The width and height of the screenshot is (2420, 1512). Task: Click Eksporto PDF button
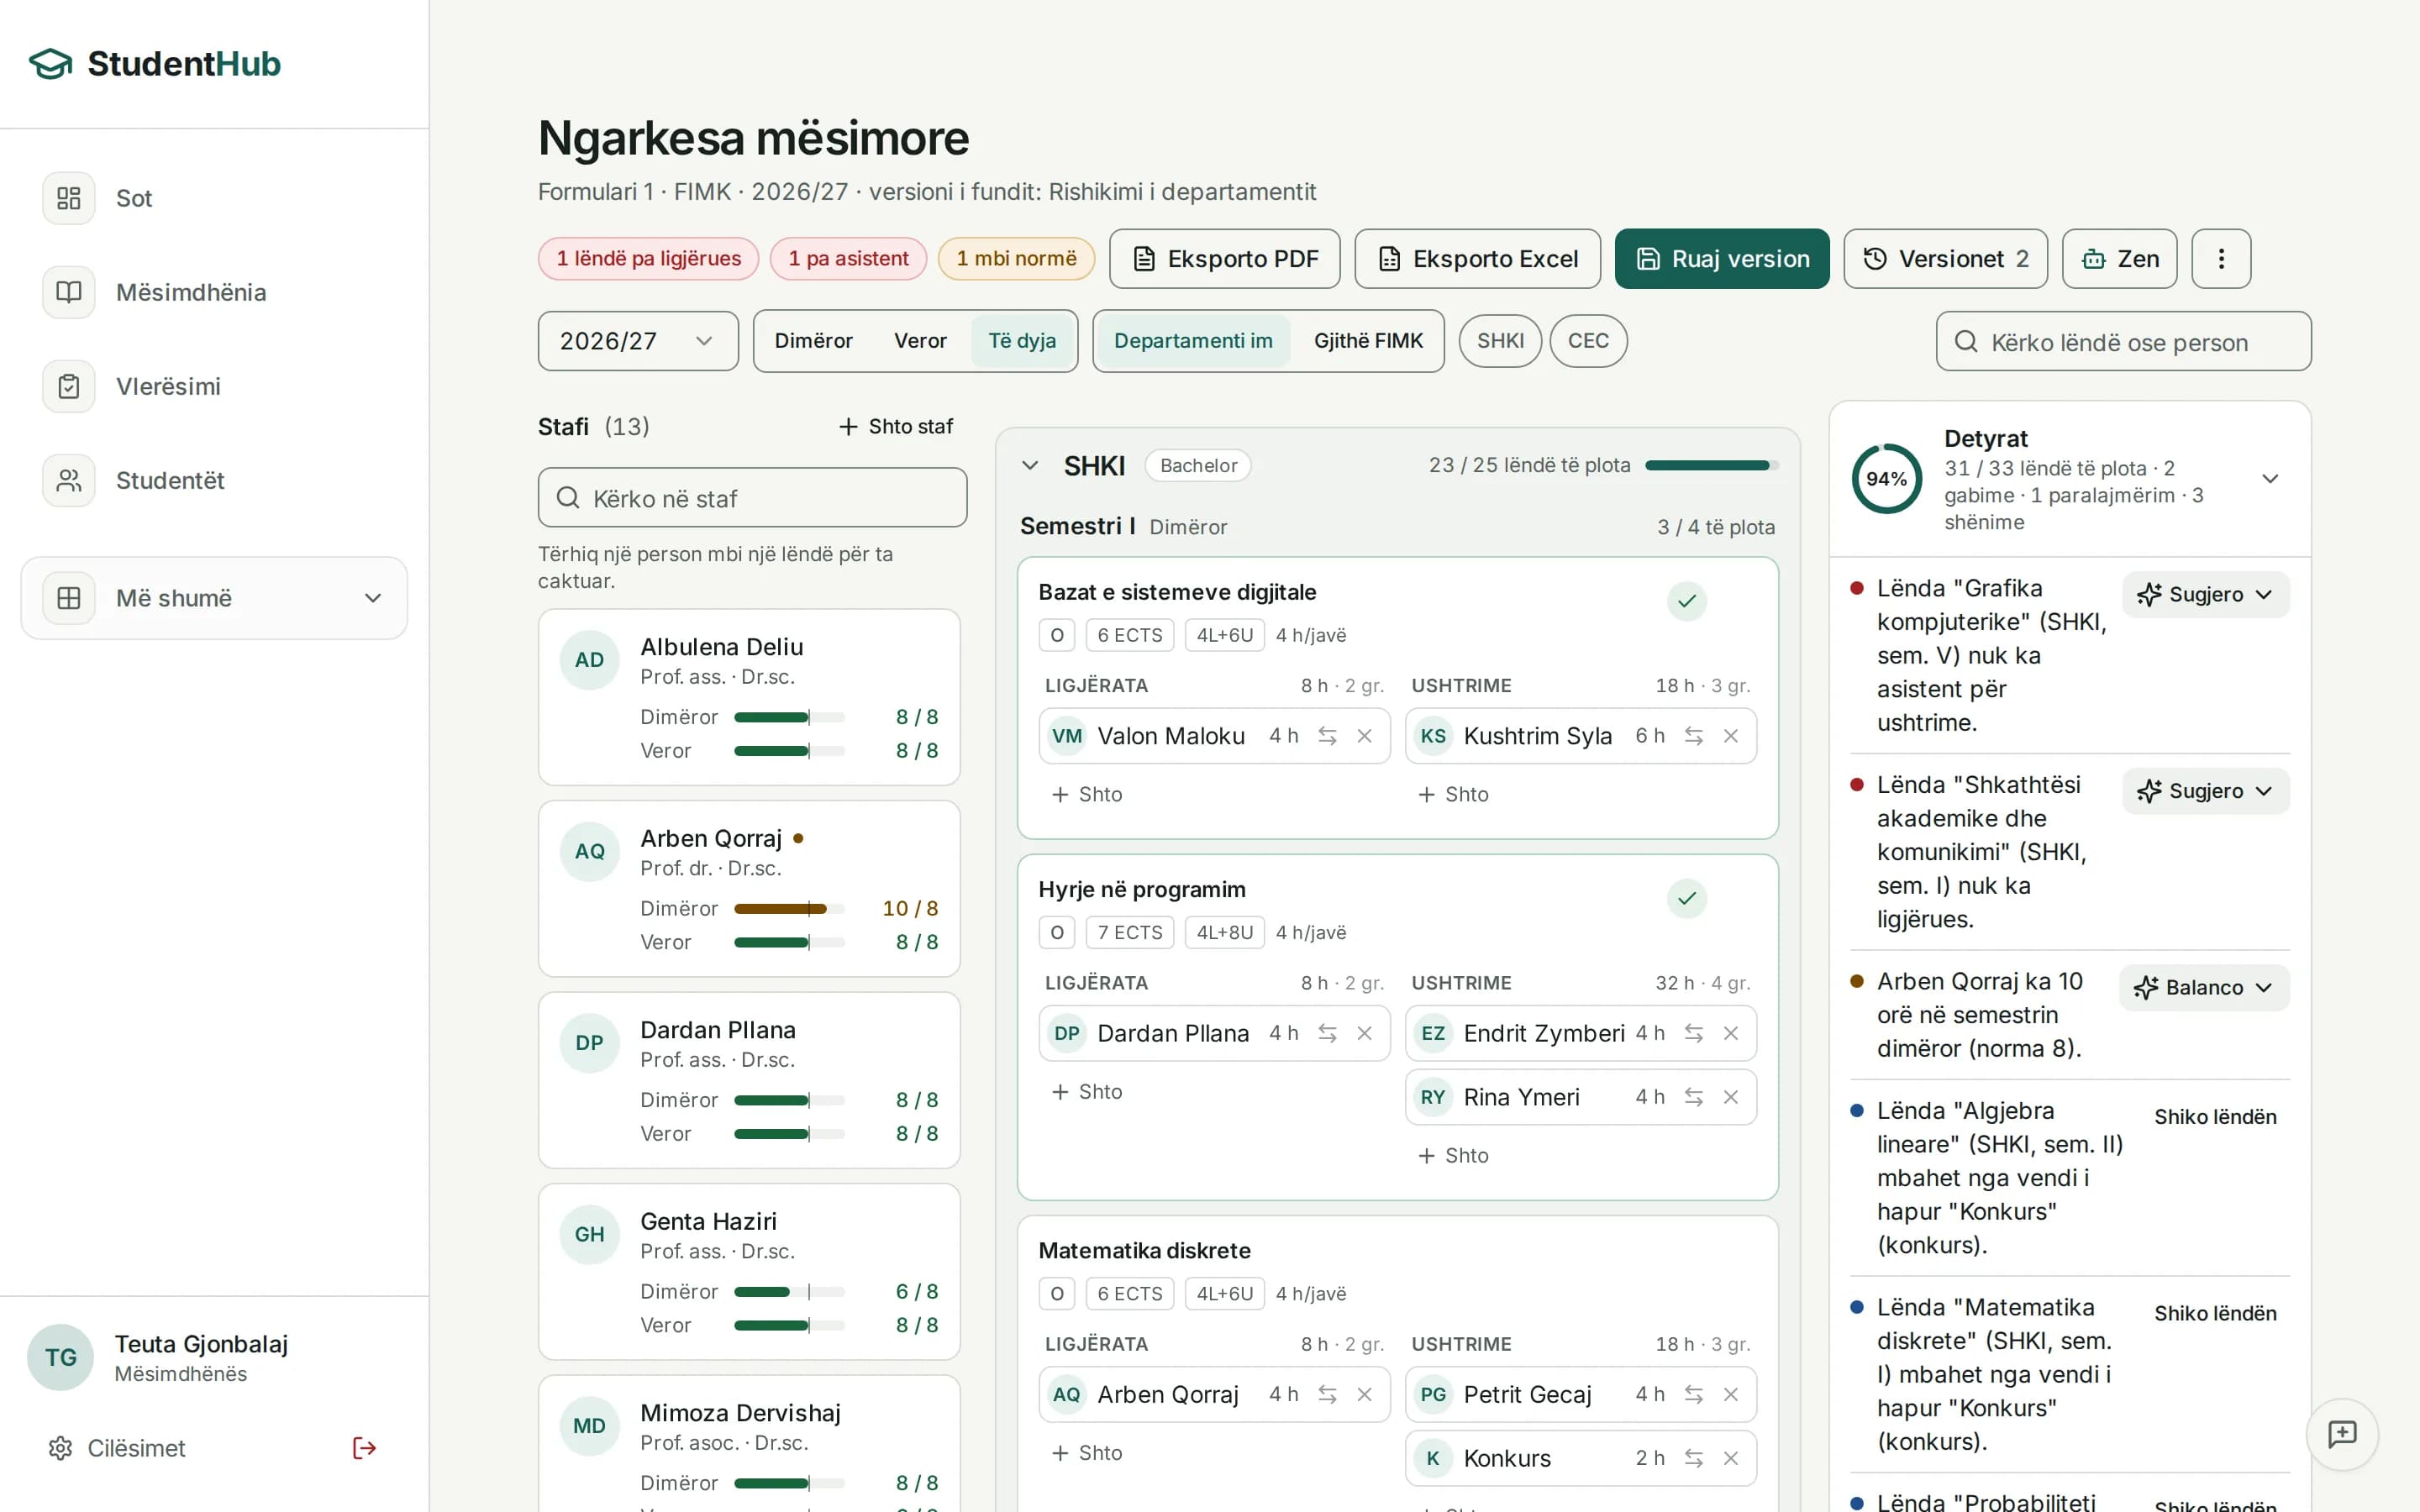(1225, 259)
